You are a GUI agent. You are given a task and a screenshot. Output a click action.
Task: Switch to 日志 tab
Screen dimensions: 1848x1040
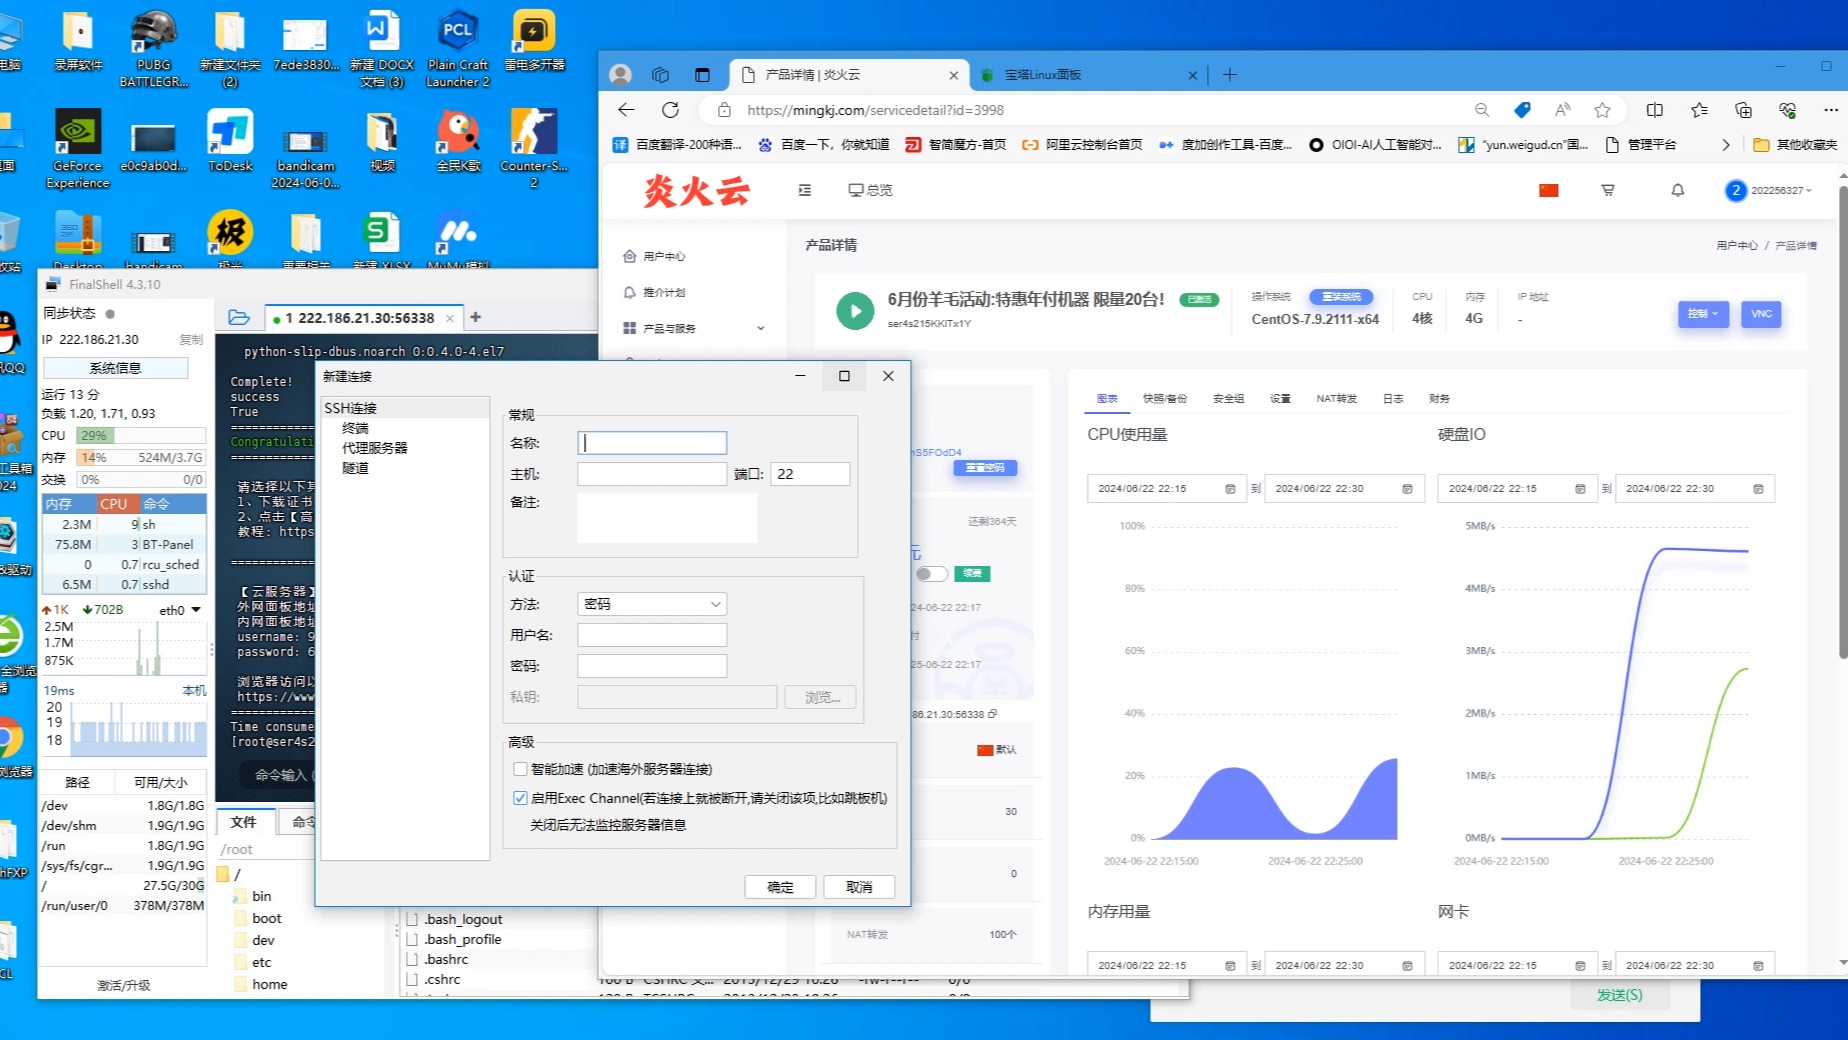pos(1393,399)
